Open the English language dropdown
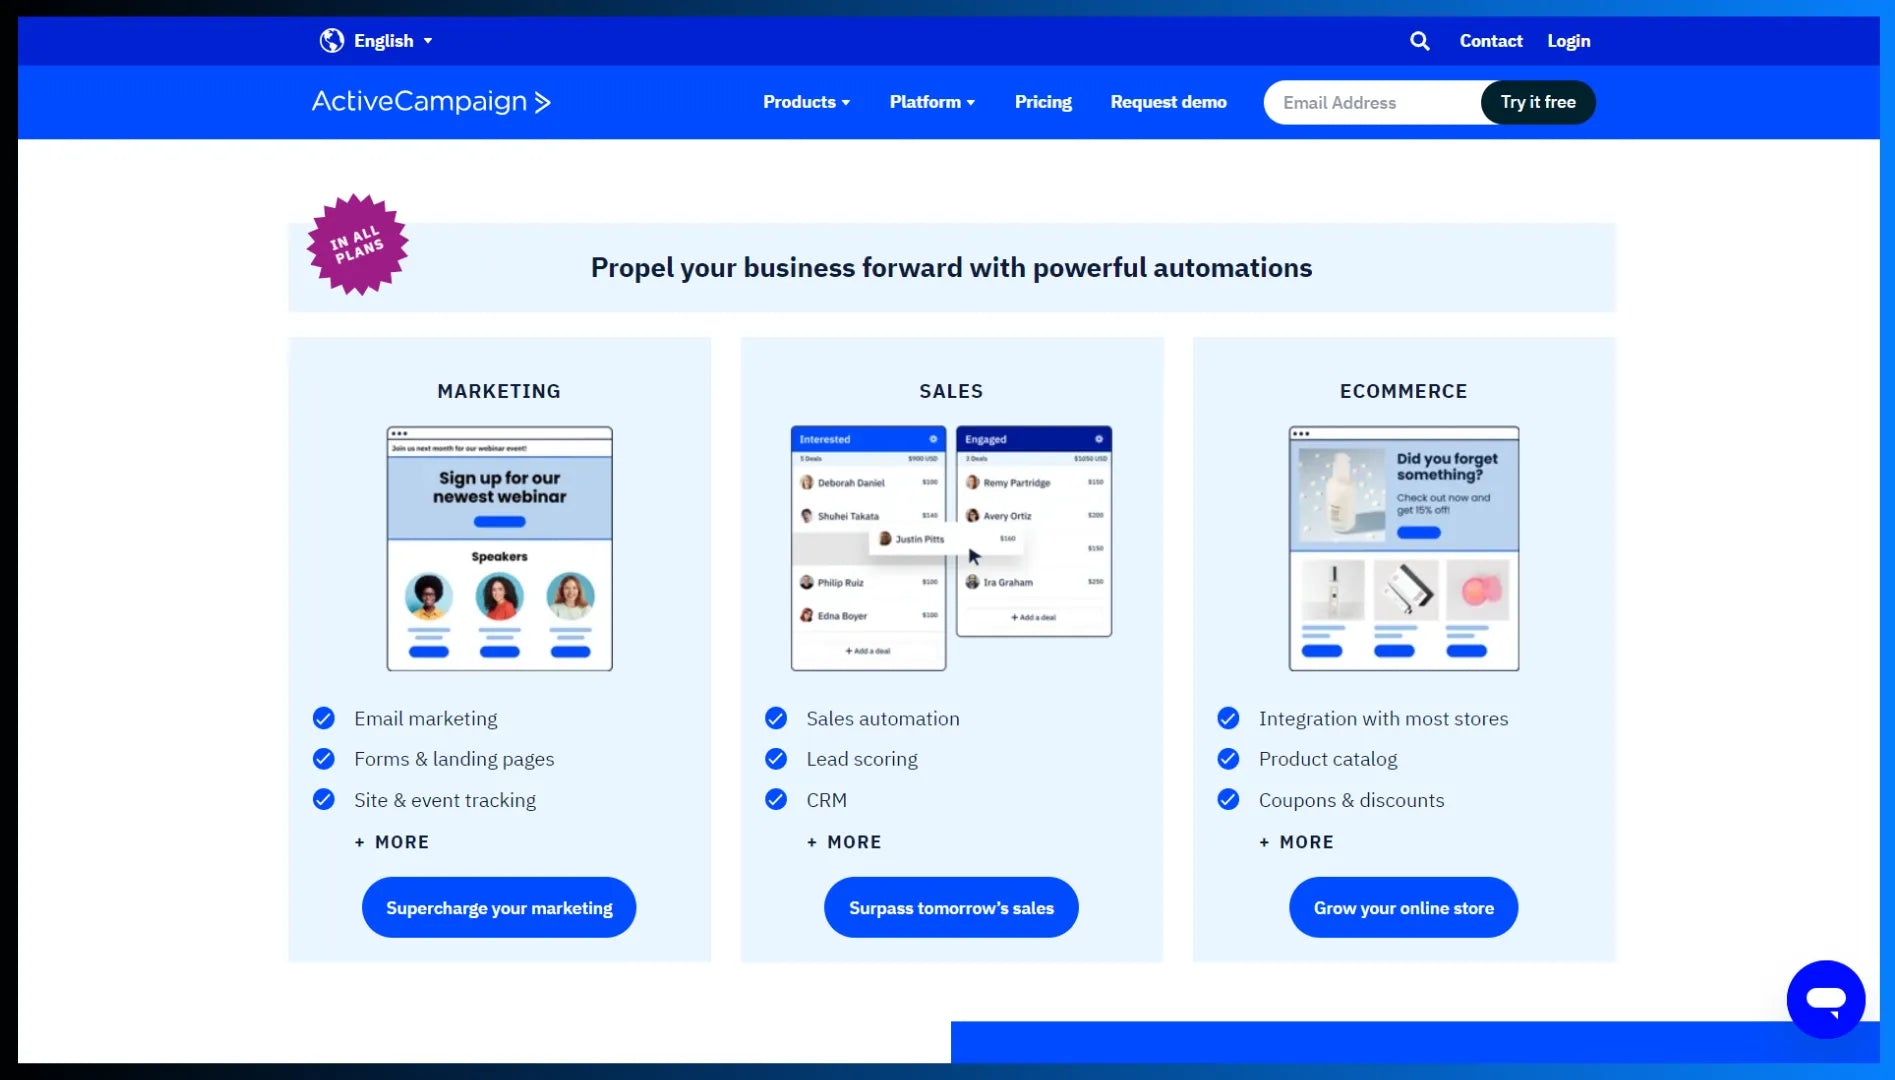 393,41
